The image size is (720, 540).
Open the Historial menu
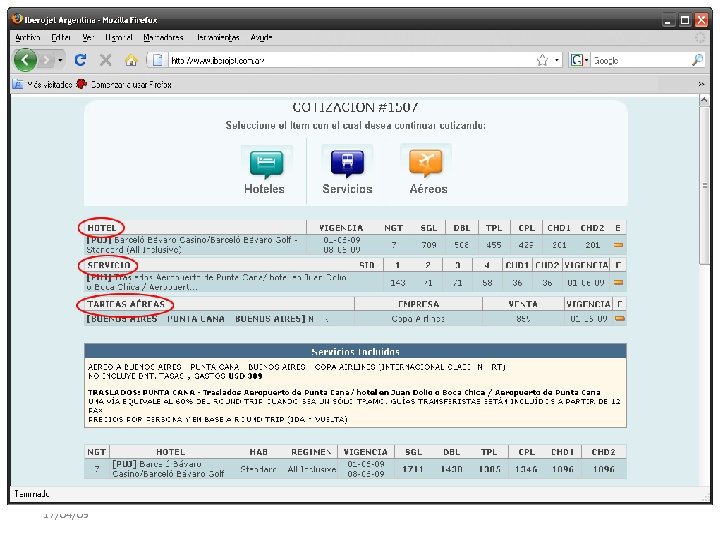coord(118,37)
